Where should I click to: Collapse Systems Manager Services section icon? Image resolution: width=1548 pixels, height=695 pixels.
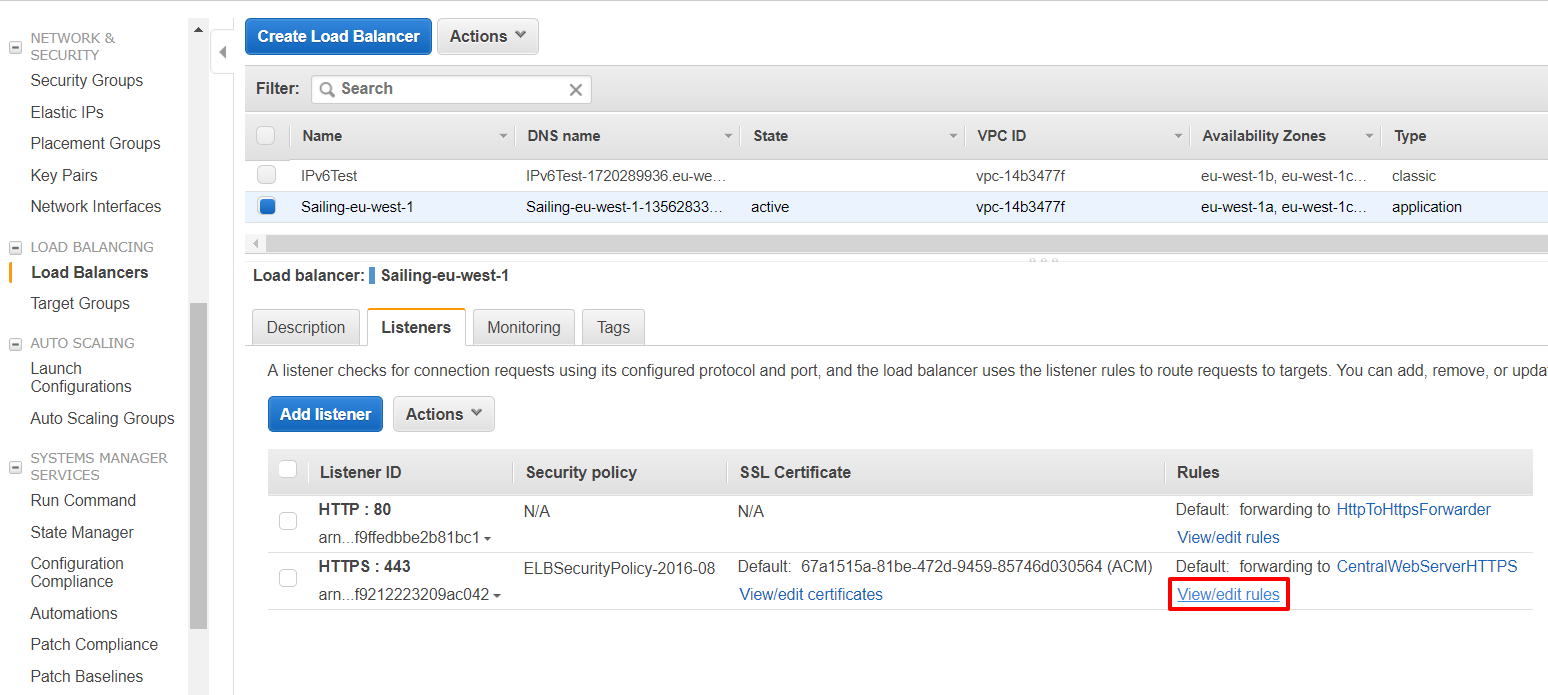tap(15, 467)
